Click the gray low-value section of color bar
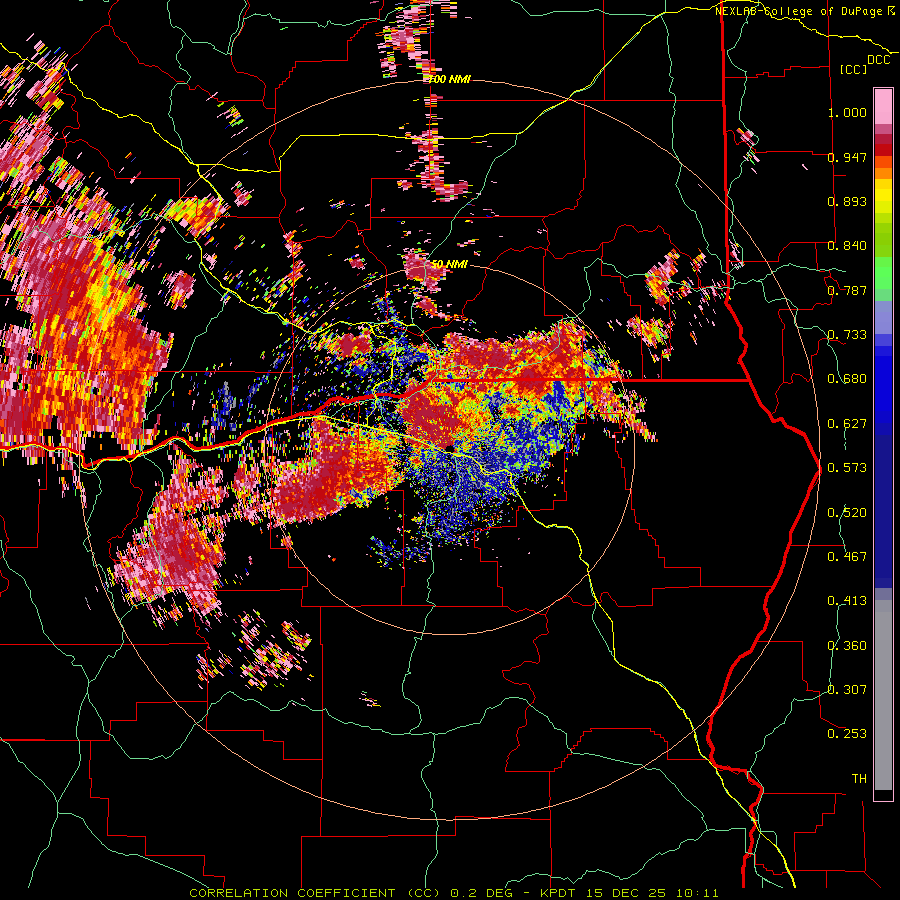 [883, 695]
